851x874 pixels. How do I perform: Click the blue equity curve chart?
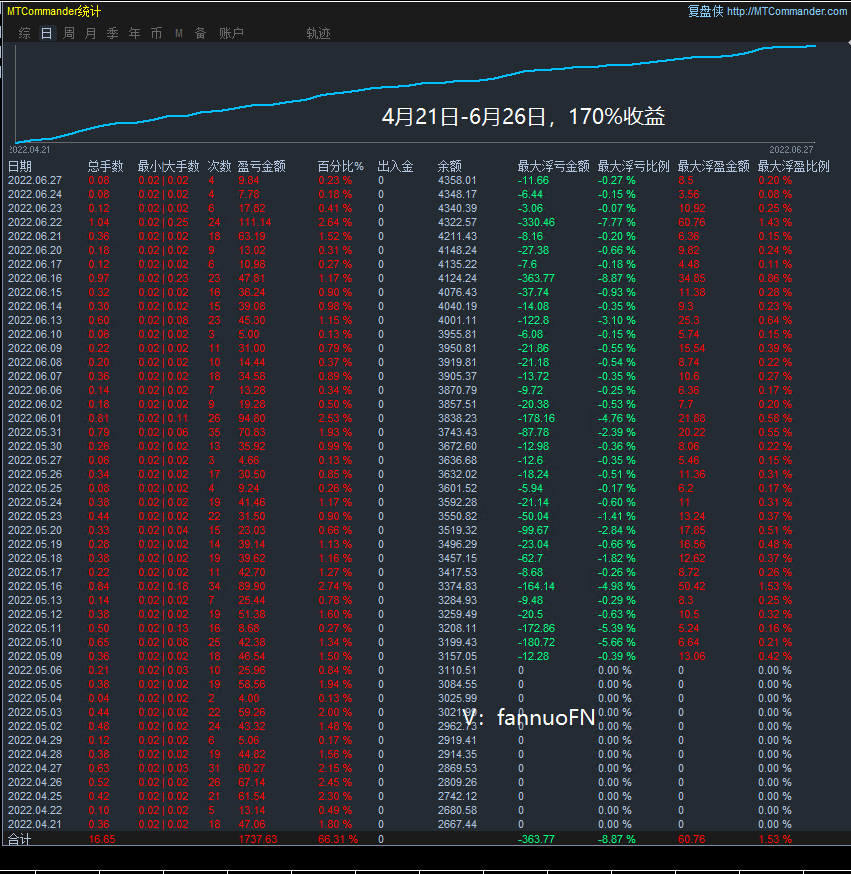(x=415, y=94)
